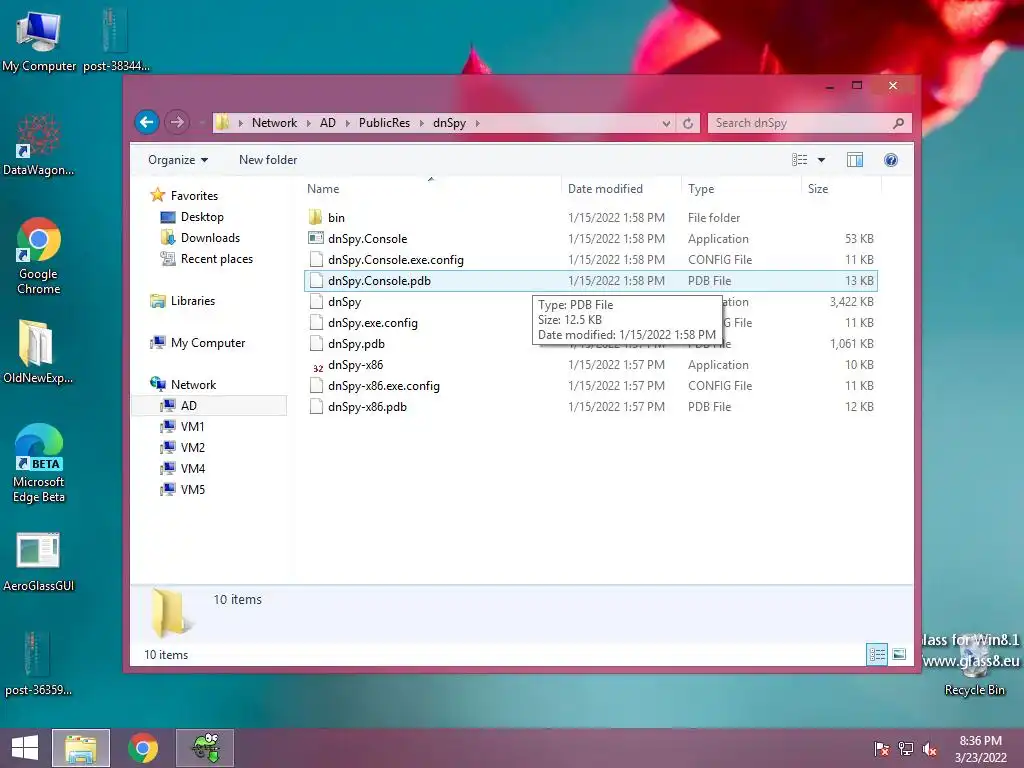Sort by the Size column header
1024x768 pixels.
(x=841, y=189)
